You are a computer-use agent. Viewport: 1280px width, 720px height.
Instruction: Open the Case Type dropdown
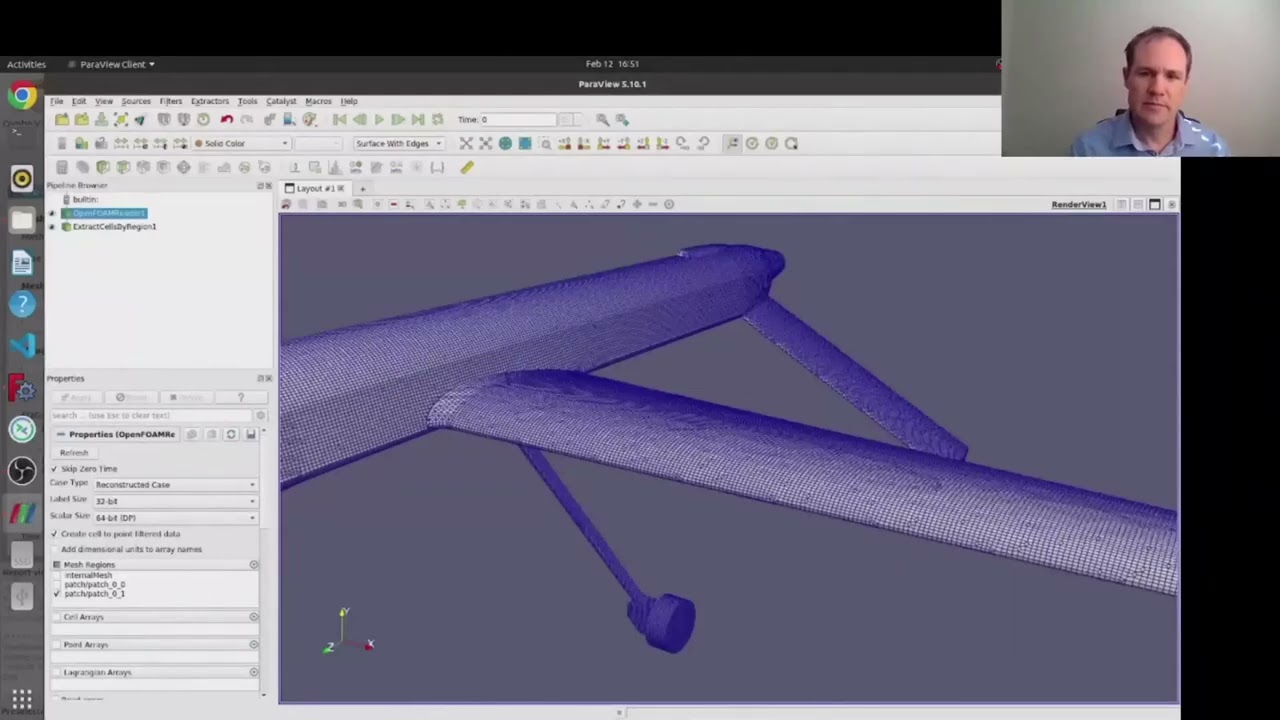(x=174, y=484)
